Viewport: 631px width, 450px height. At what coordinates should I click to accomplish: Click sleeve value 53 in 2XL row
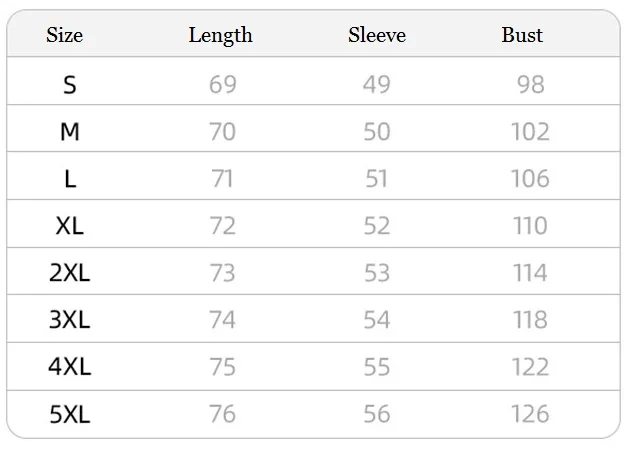tap(377, 273)
